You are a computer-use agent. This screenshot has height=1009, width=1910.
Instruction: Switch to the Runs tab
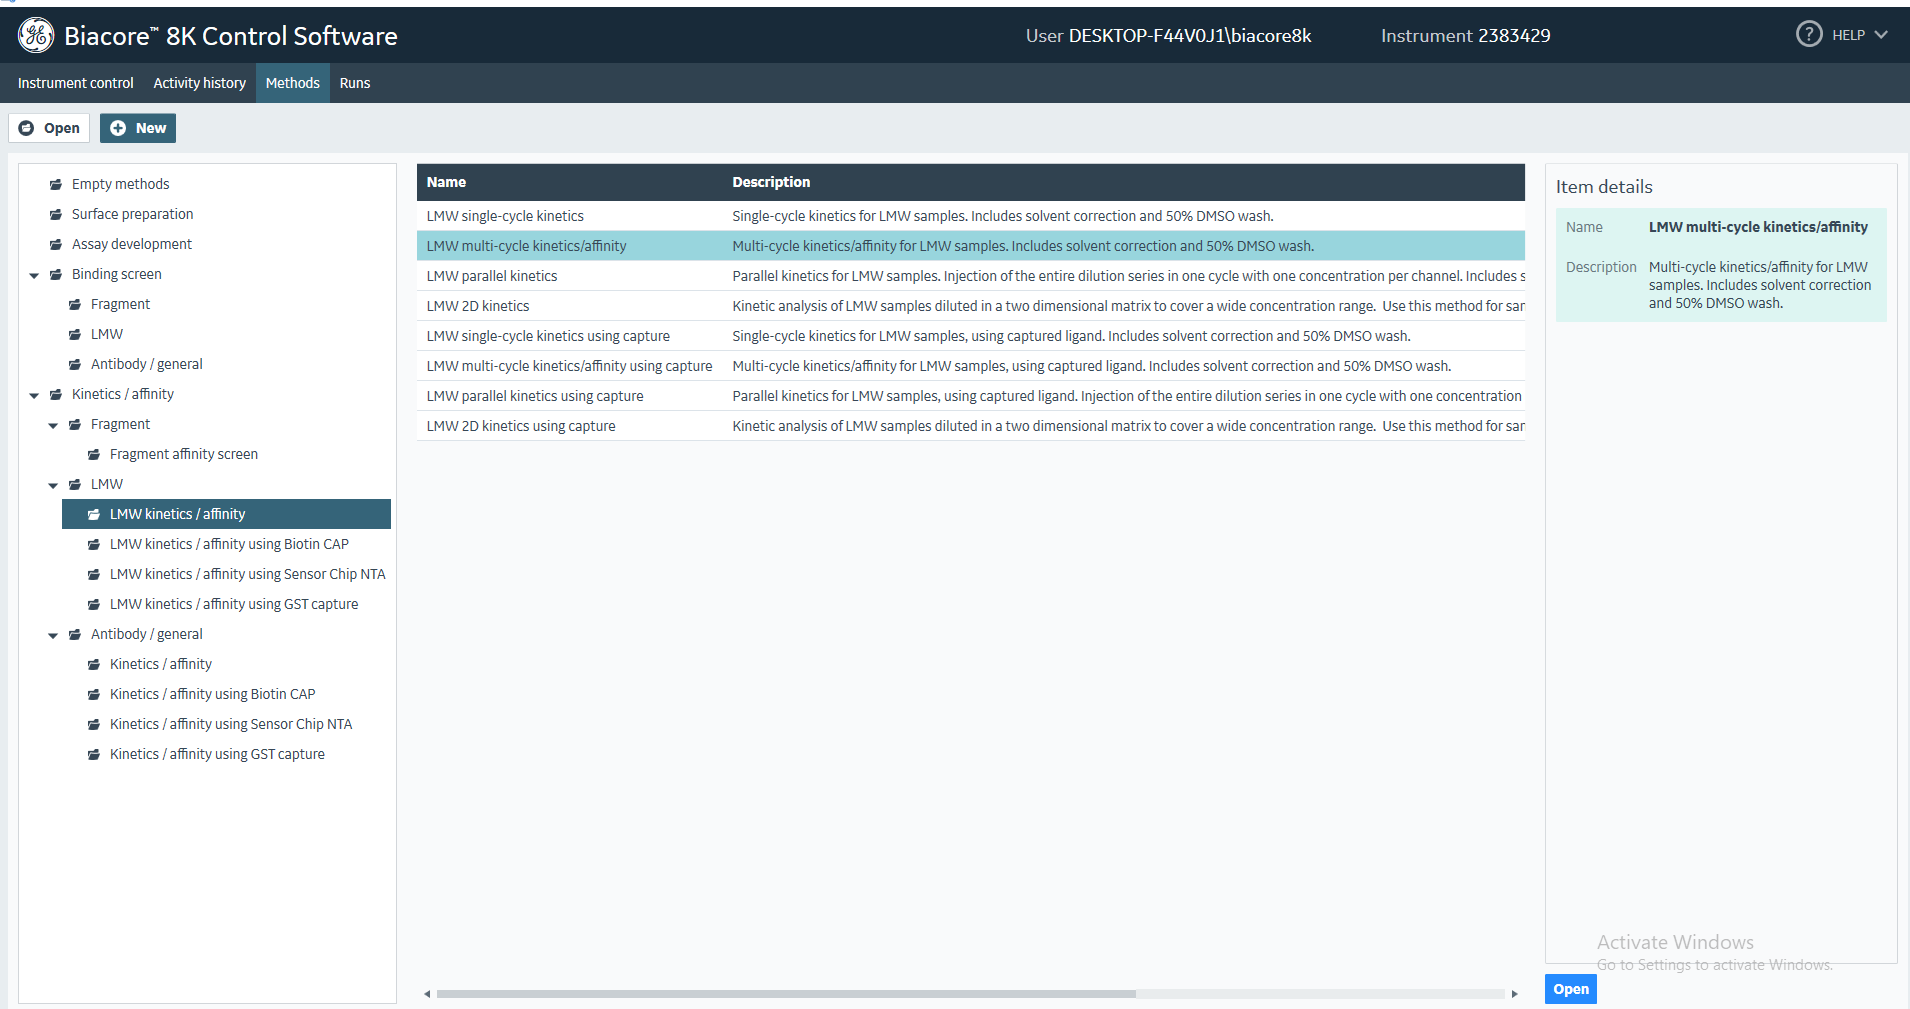click(x=354, y=83)
